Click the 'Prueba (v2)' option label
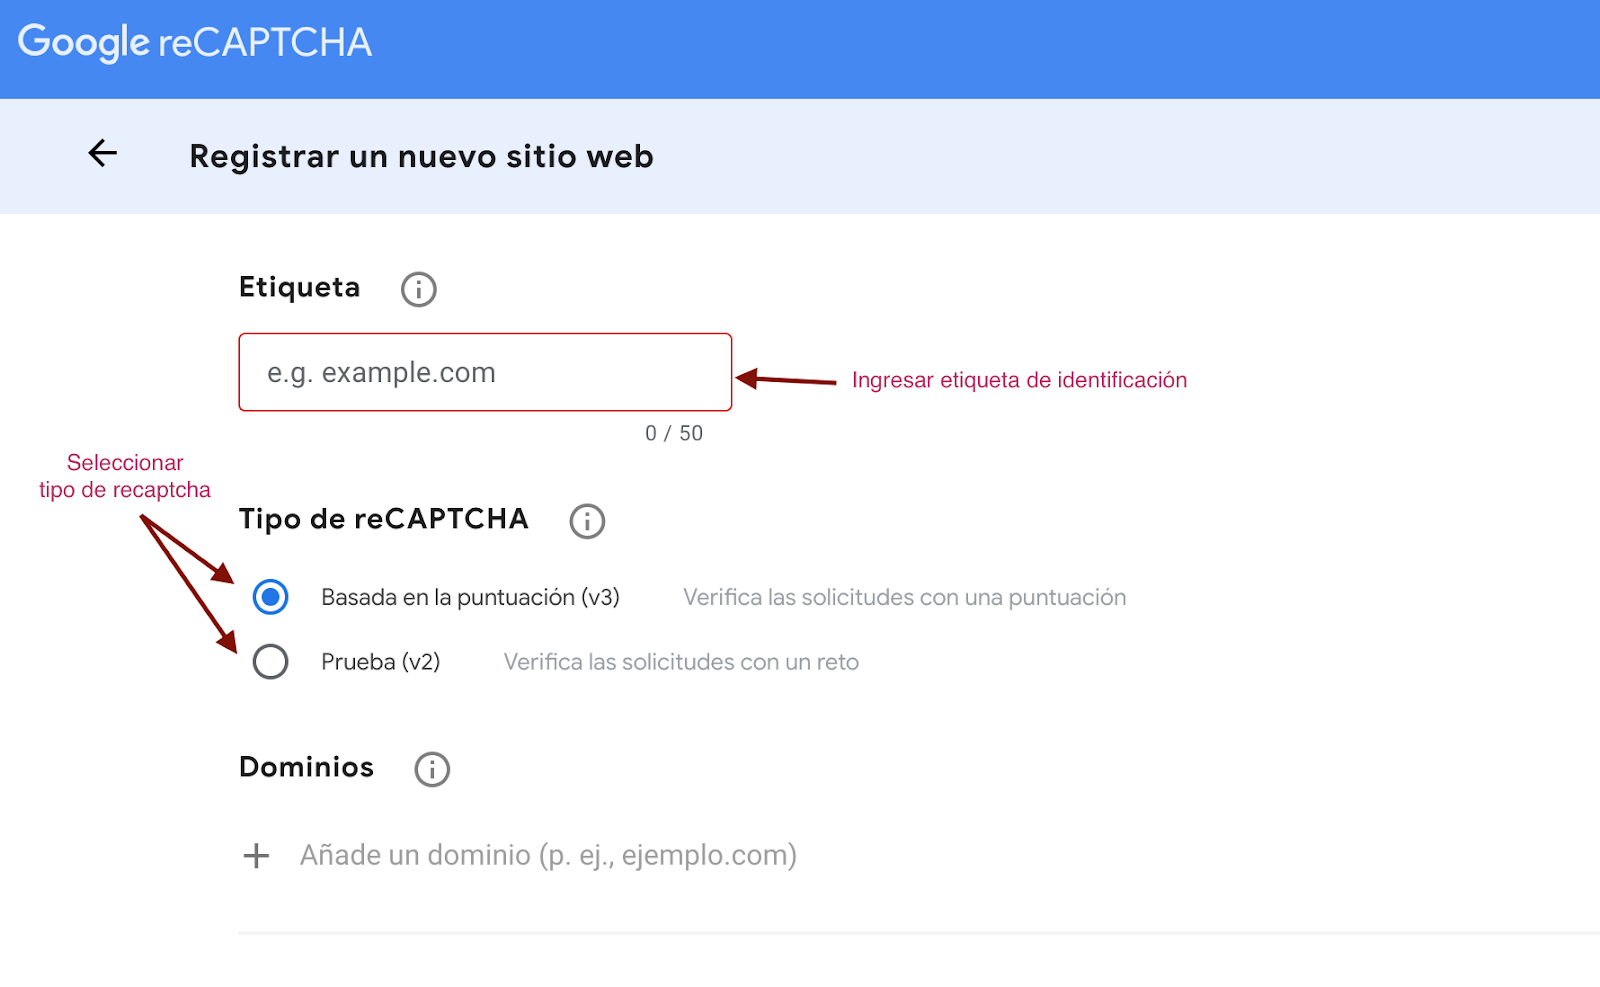The width and height of the screenshot is (1600, 987). (x=380, y=662)
